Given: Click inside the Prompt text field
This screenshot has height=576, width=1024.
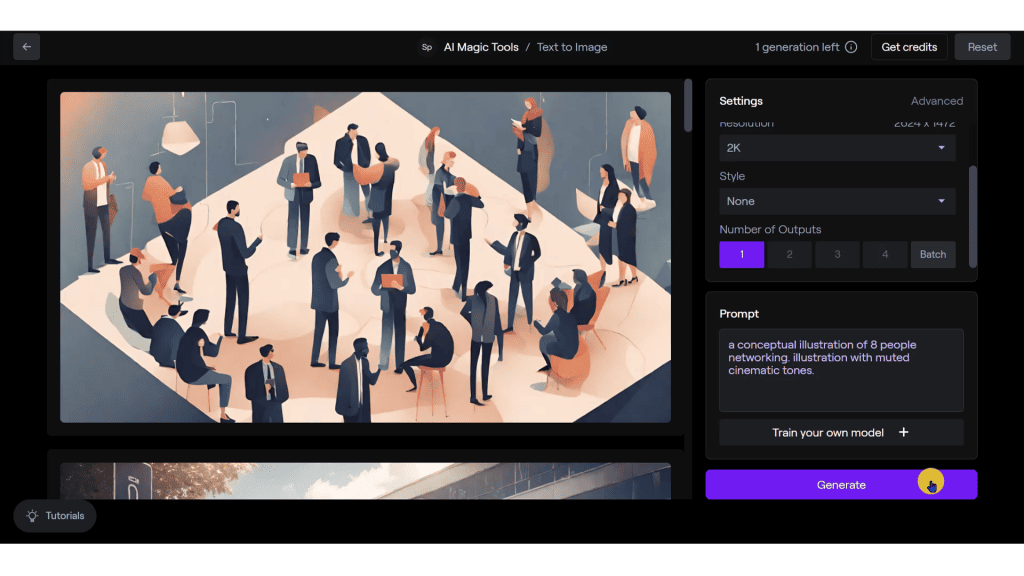Looking at the screenshot, I should (x=840, y=370).
